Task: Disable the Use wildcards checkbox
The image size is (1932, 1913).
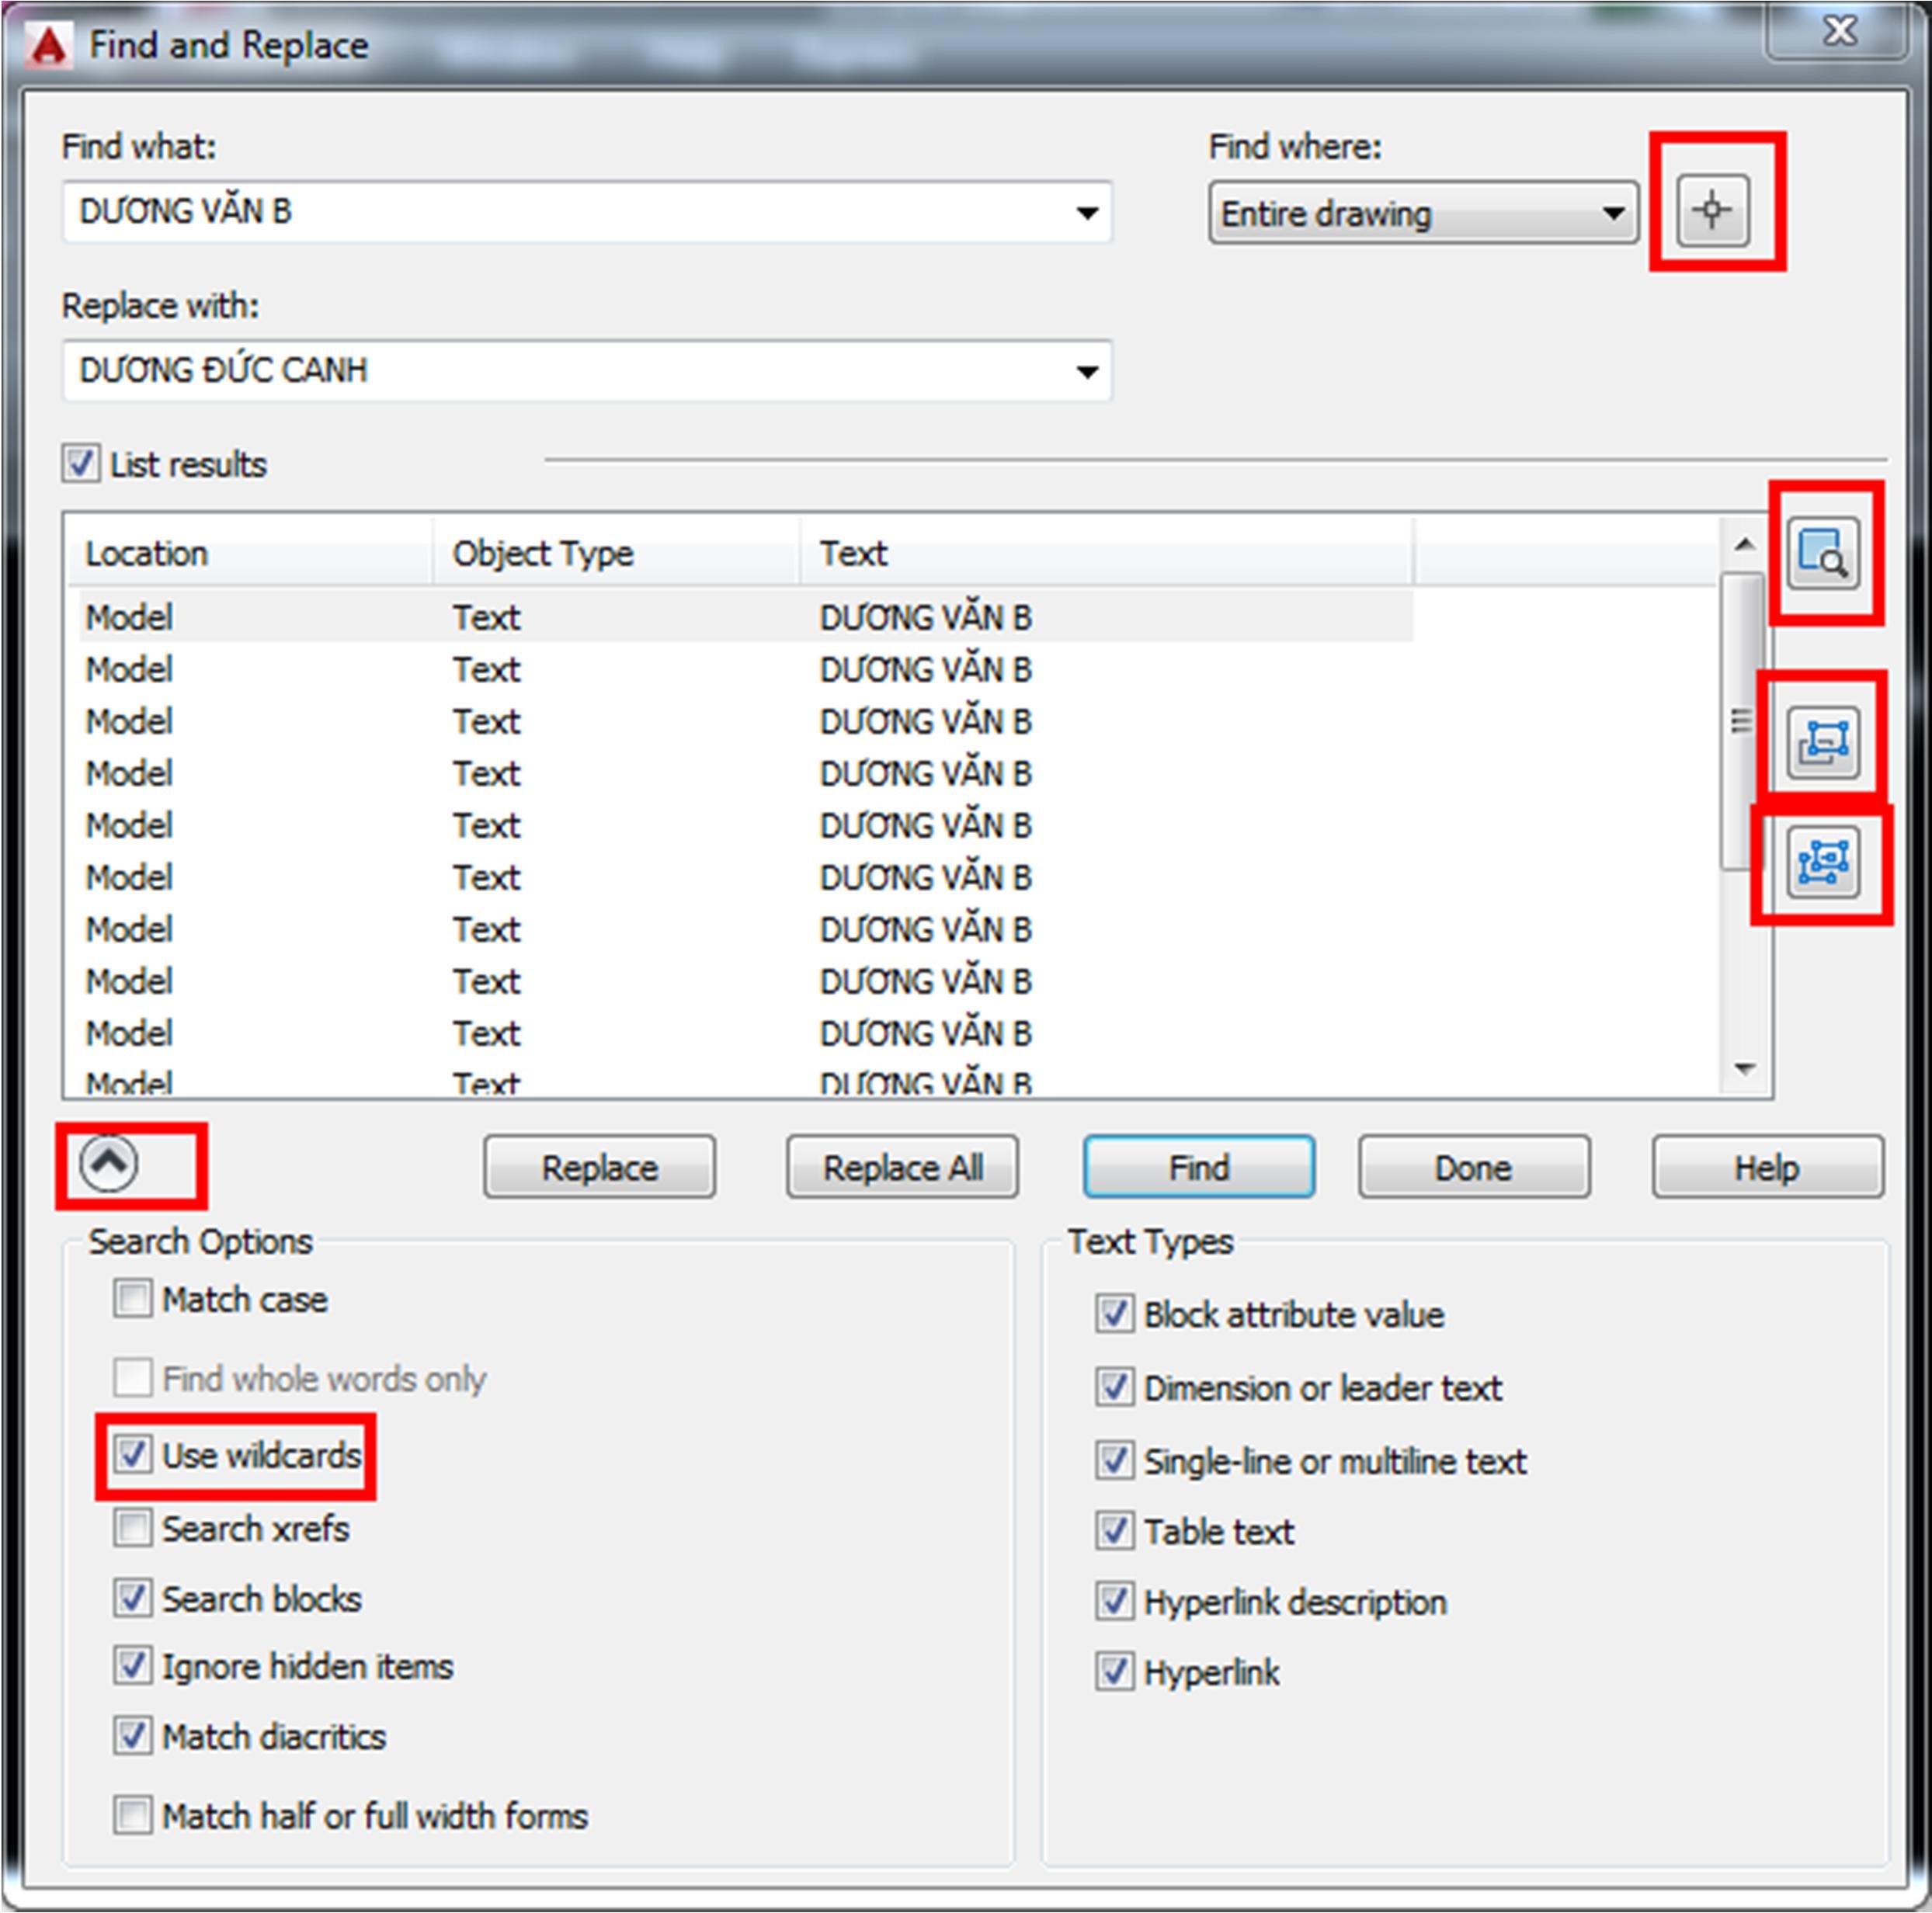Action: click(133, 1455)
